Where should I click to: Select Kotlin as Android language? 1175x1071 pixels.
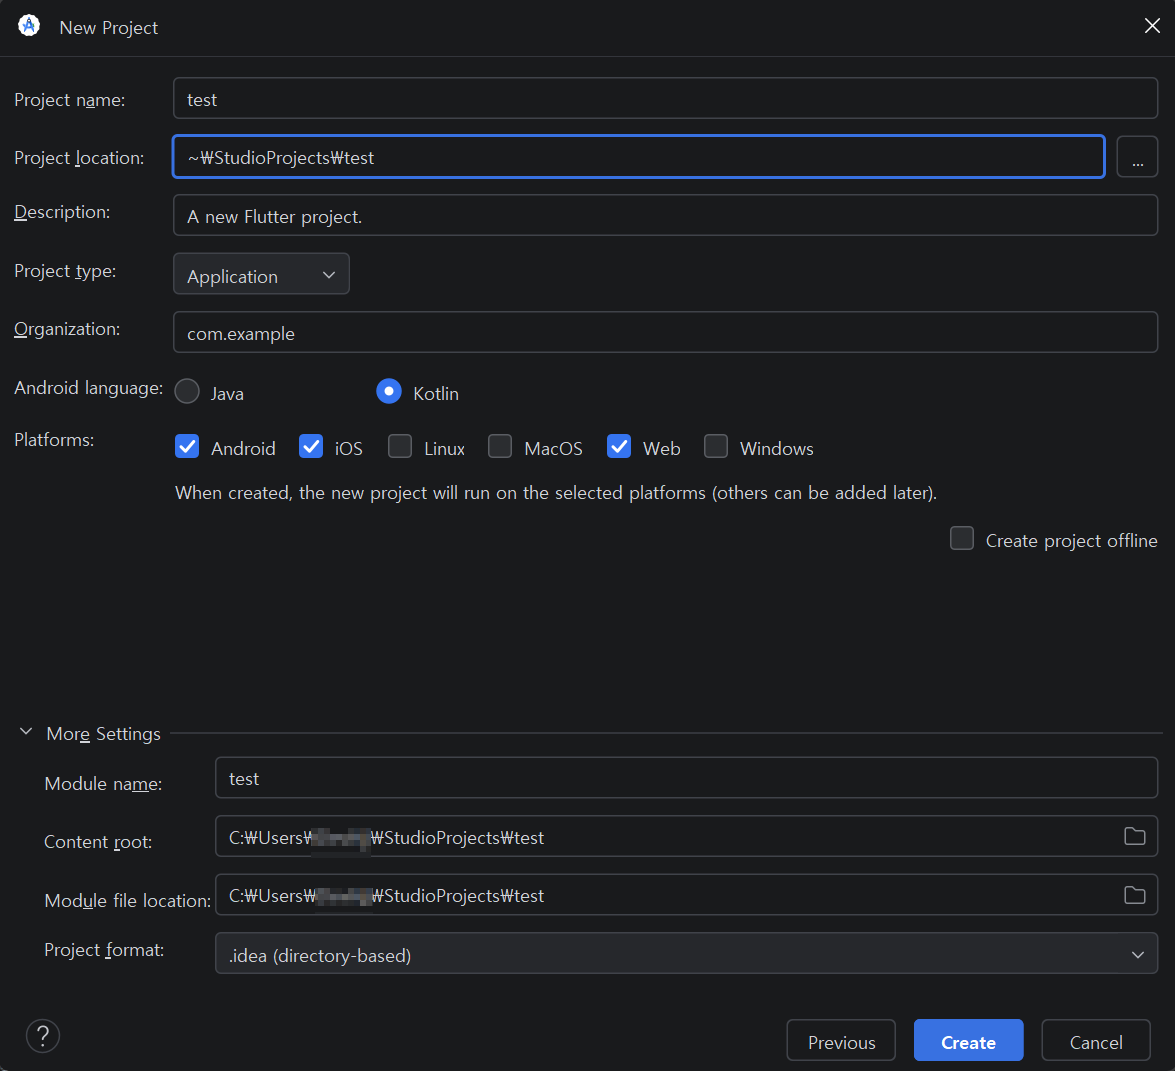pyautogui.click(x=389, y=391)
